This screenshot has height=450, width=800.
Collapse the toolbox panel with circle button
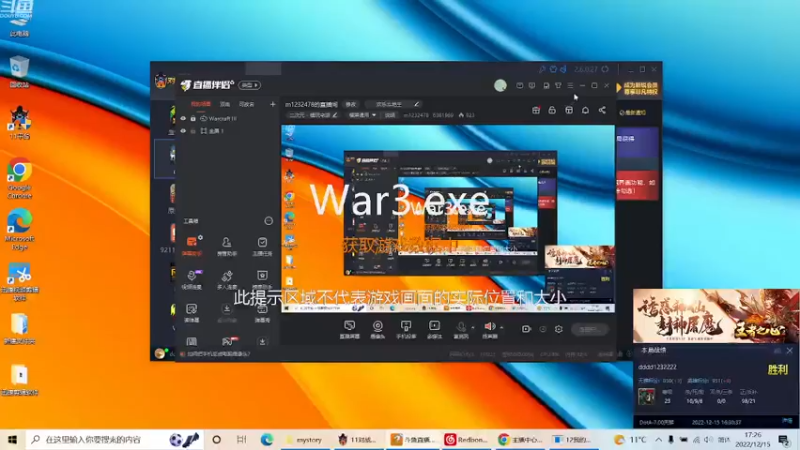click(x=268, y=221)
